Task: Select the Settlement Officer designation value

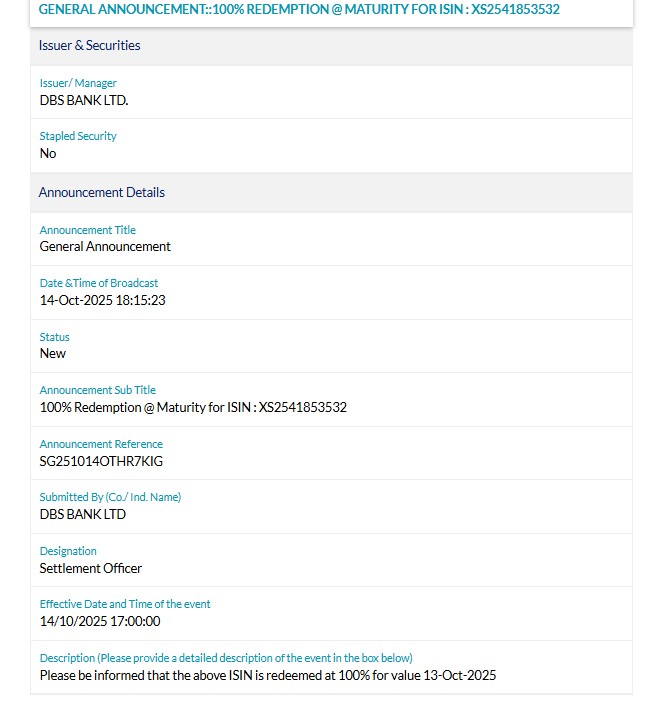Action: point(91,568)
